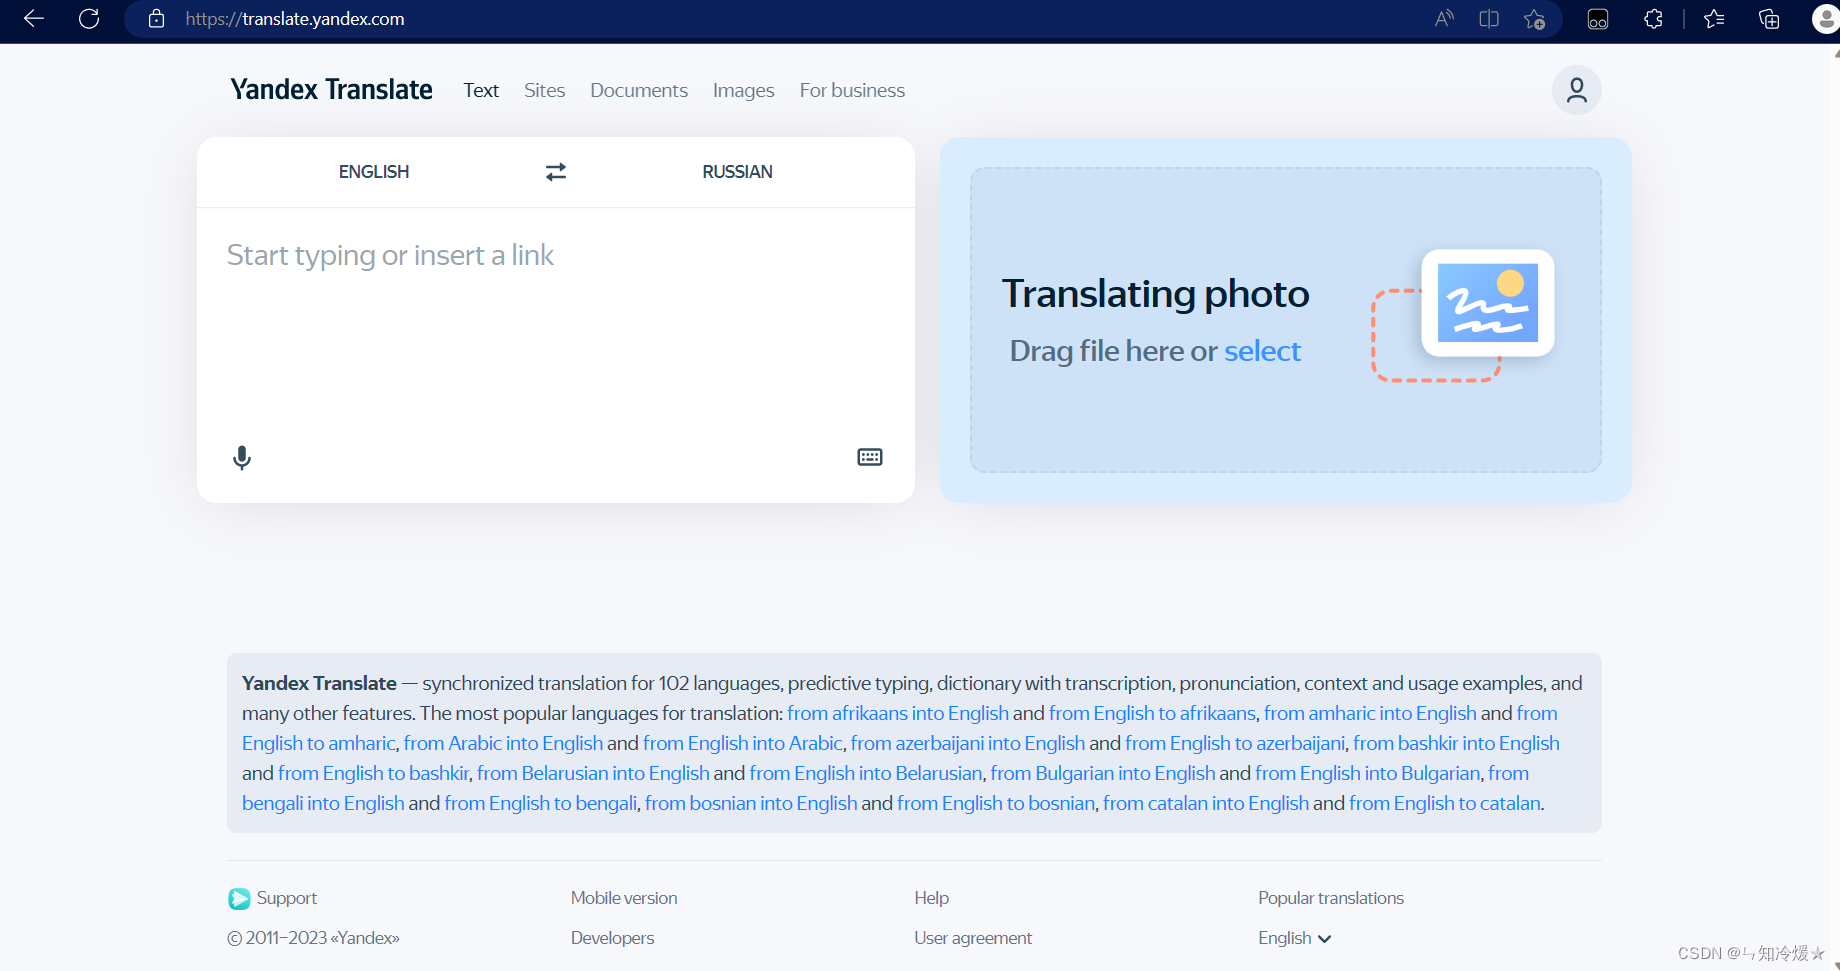Open 'from Bulgarian into English' link

[x=1103, y=773]
